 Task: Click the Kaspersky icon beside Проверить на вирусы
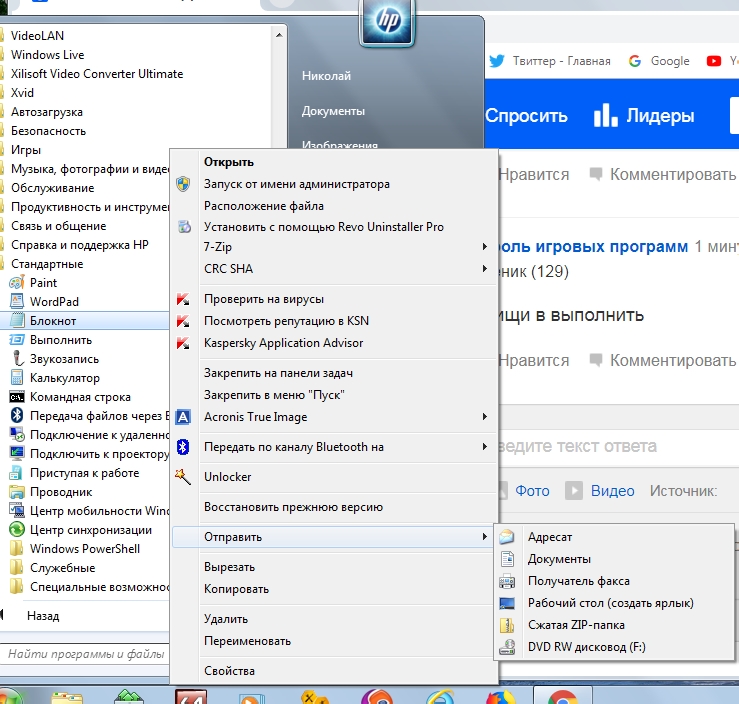tap(183, 299)
